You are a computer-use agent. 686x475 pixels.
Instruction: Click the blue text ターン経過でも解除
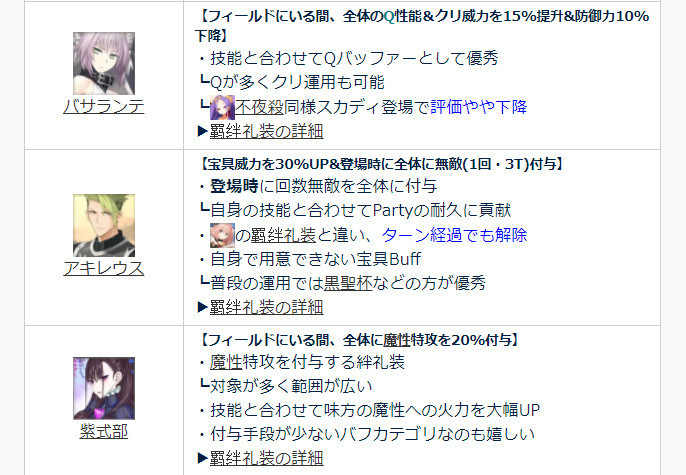(455, 235)
